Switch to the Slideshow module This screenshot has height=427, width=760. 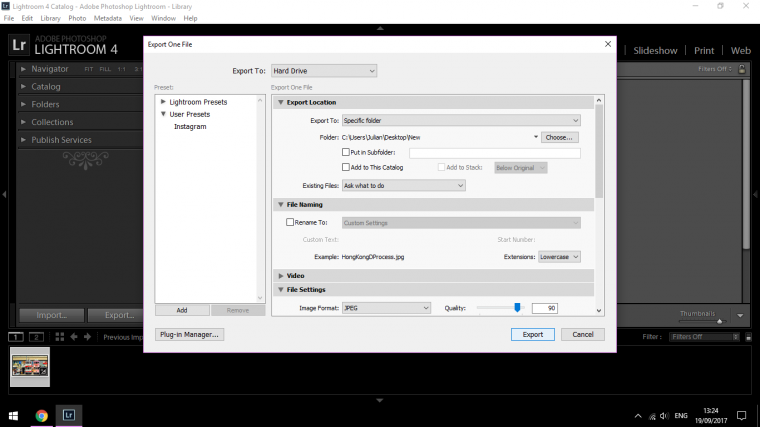[655, 50]
